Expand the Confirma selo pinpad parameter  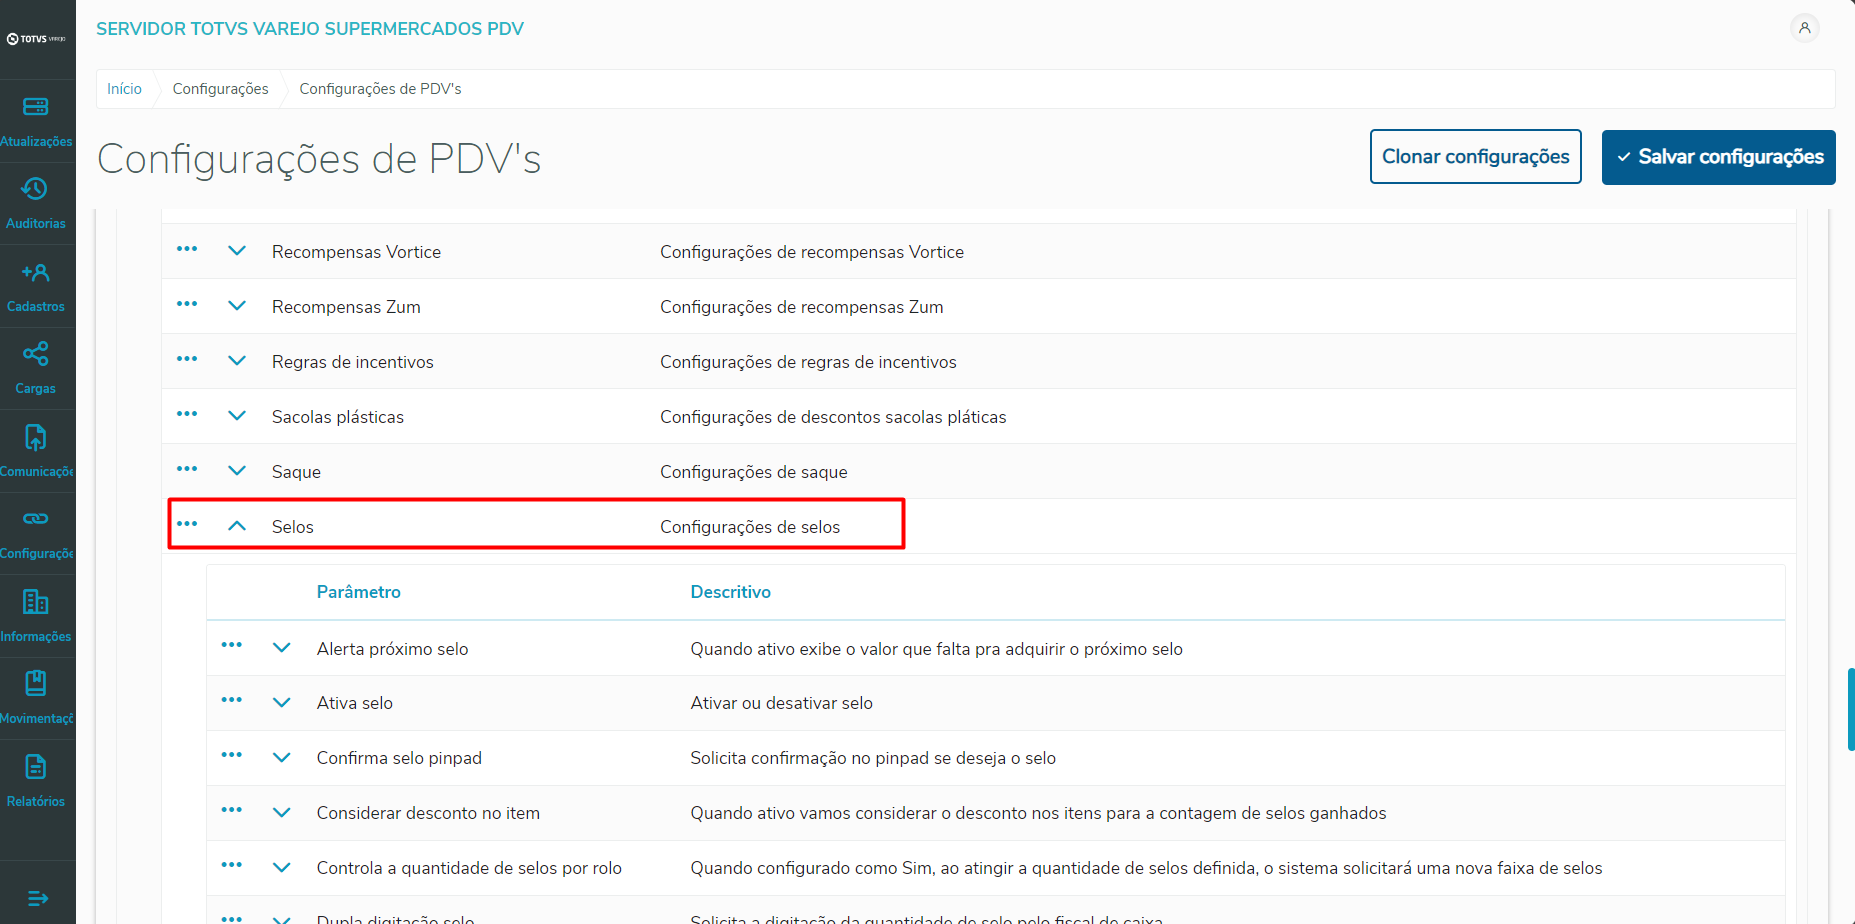click(x=282, y=758)
